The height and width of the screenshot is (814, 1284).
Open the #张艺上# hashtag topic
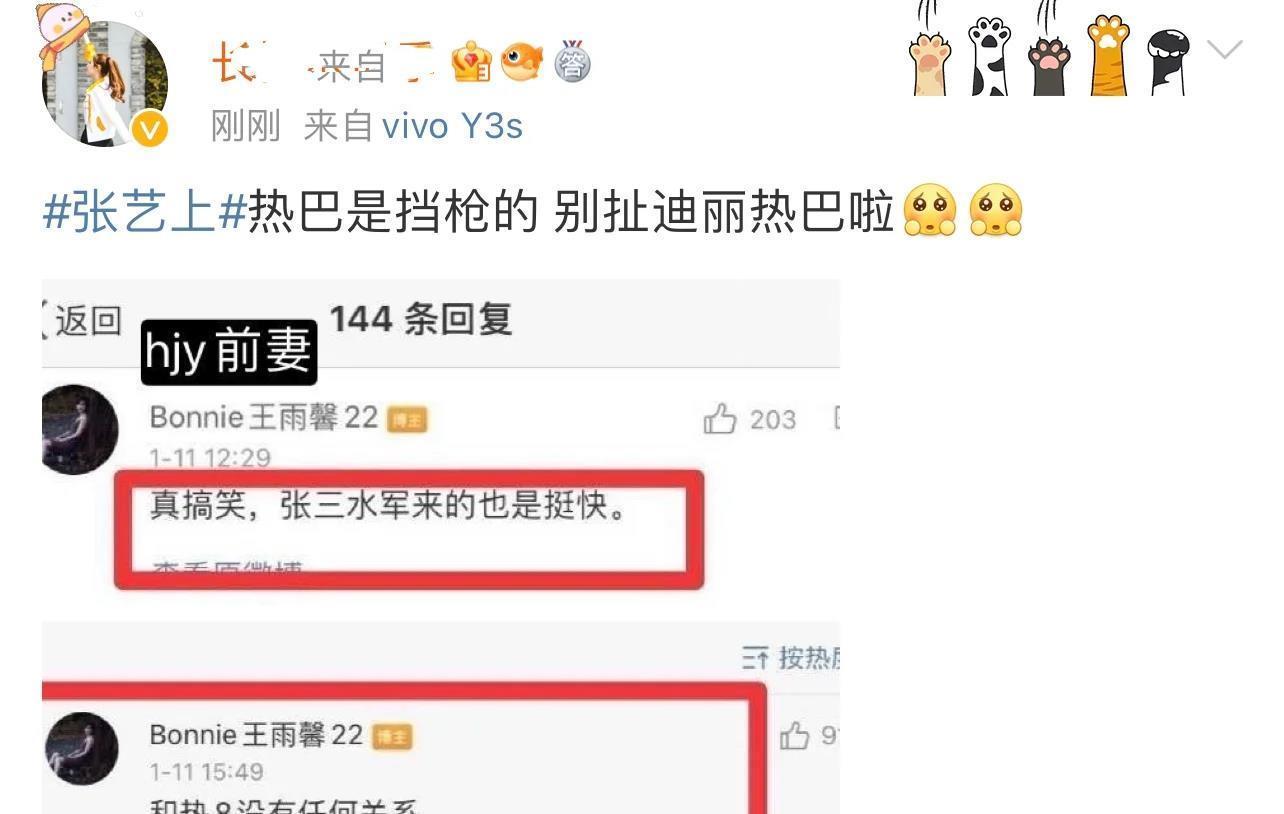click(144, 213)
